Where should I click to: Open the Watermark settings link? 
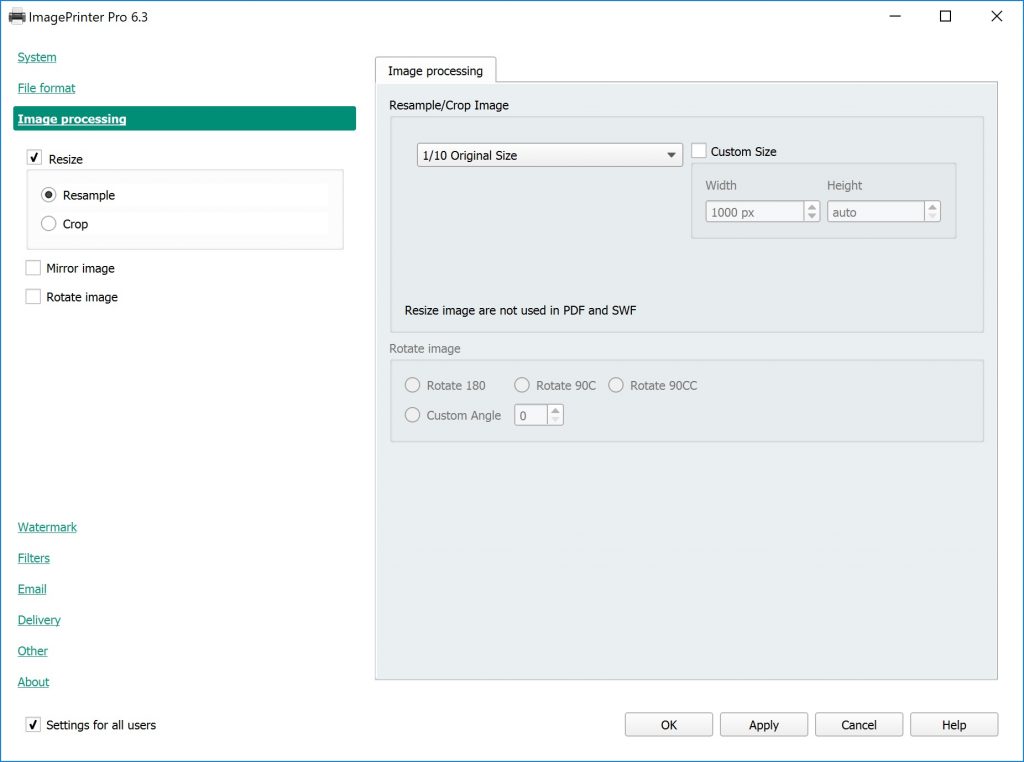[47, 527]
